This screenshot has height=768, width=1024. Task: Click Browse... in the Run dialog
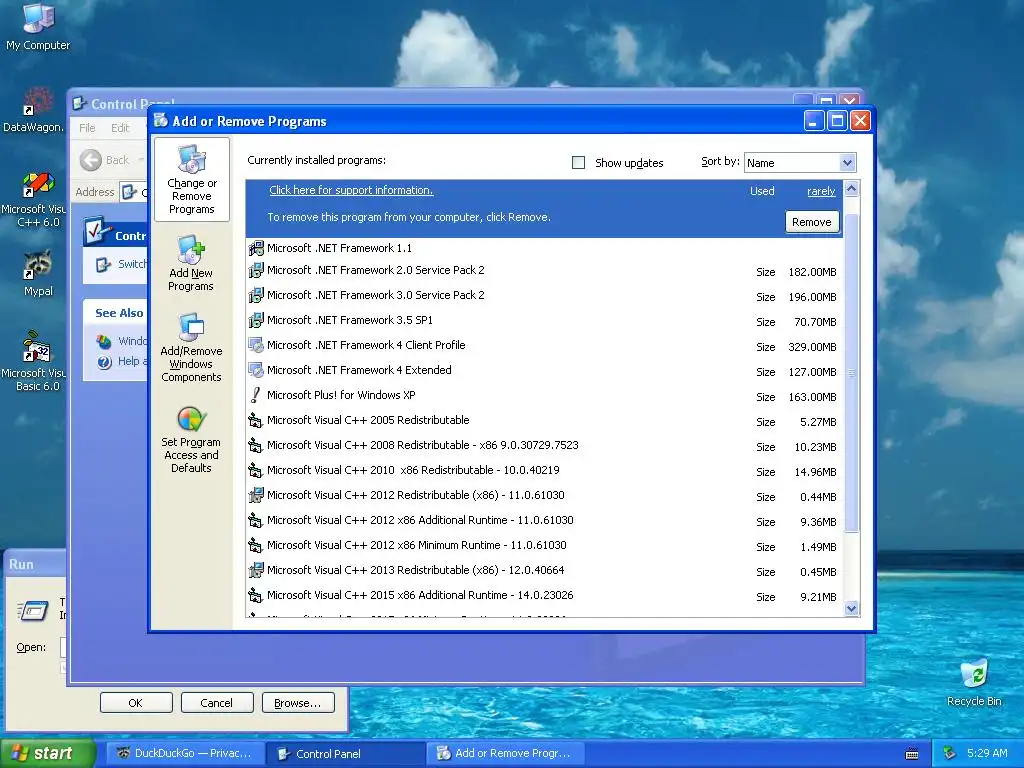298,703
